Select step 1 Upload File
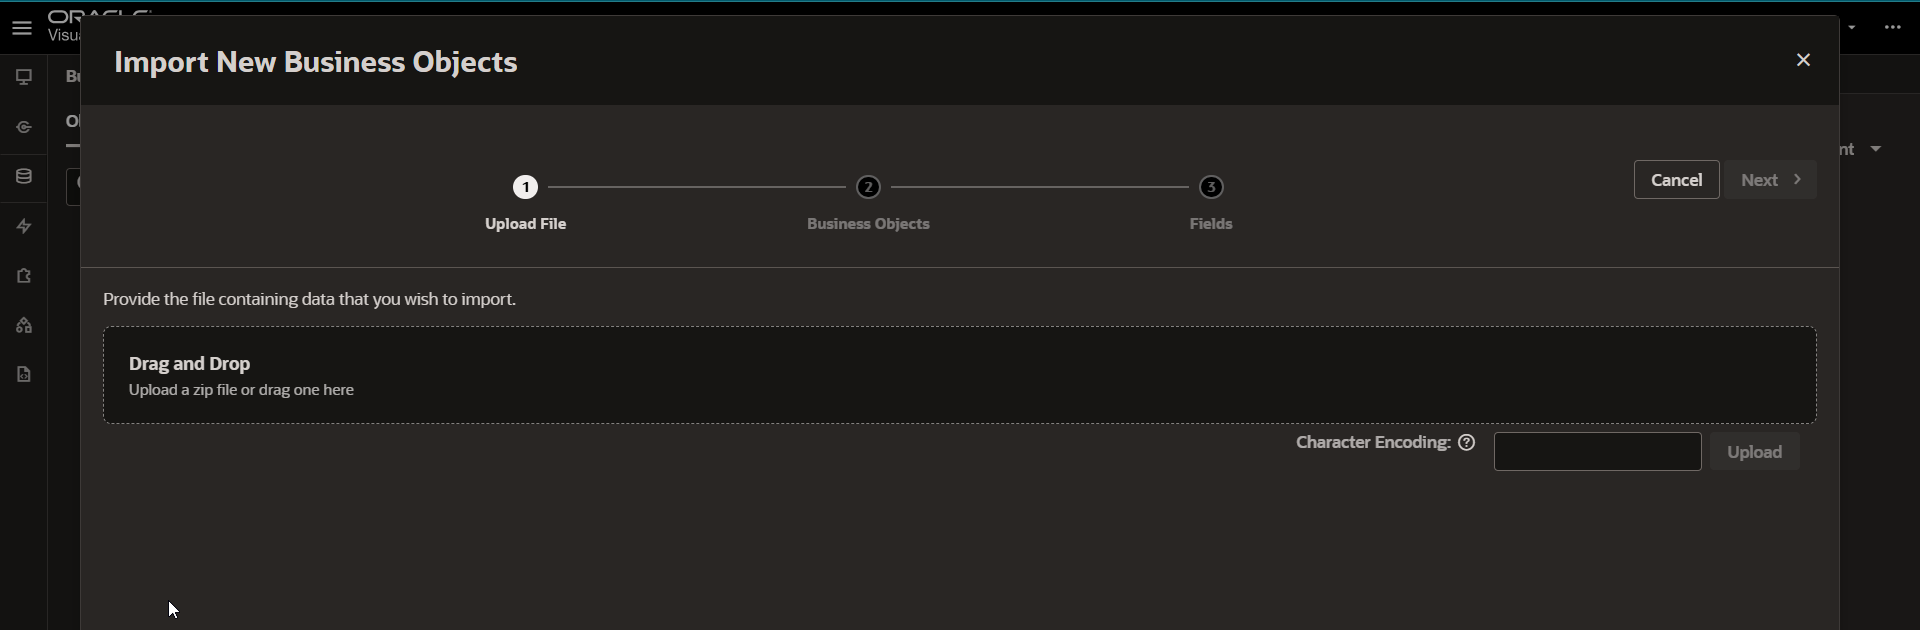Image resolution: width=1920 pixels, height=630 pixels. [x=526, y=204]
